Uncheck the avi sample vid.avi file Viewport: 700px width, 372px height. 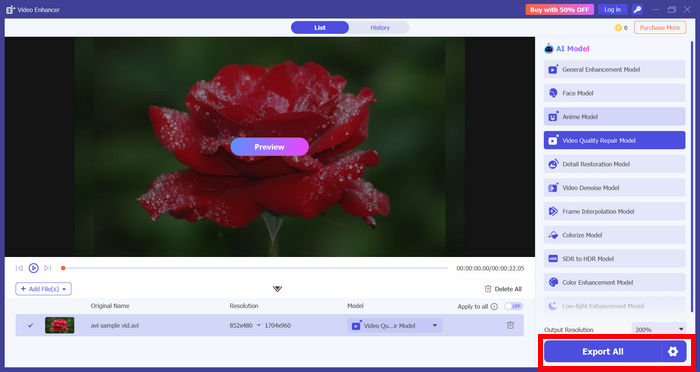click(30, 325)
